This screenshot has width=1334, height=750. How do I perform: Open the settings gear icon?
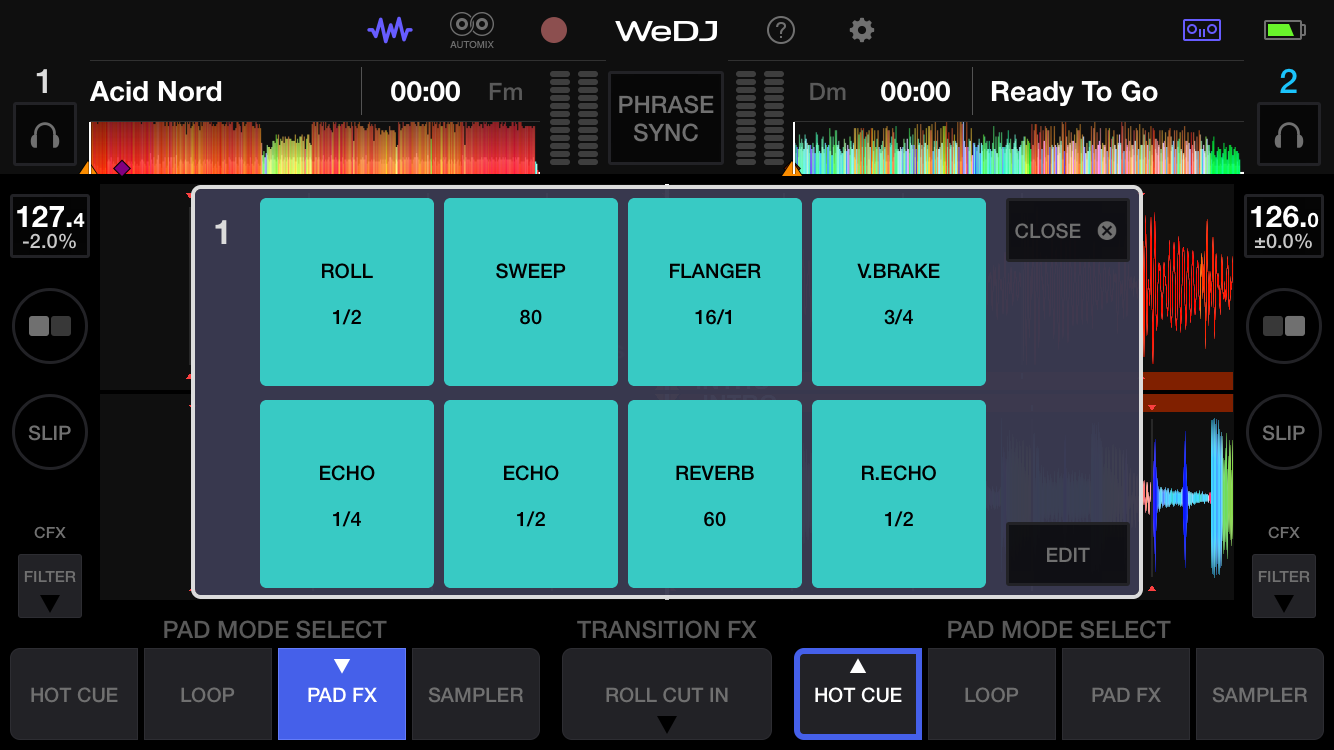[861, 30]
